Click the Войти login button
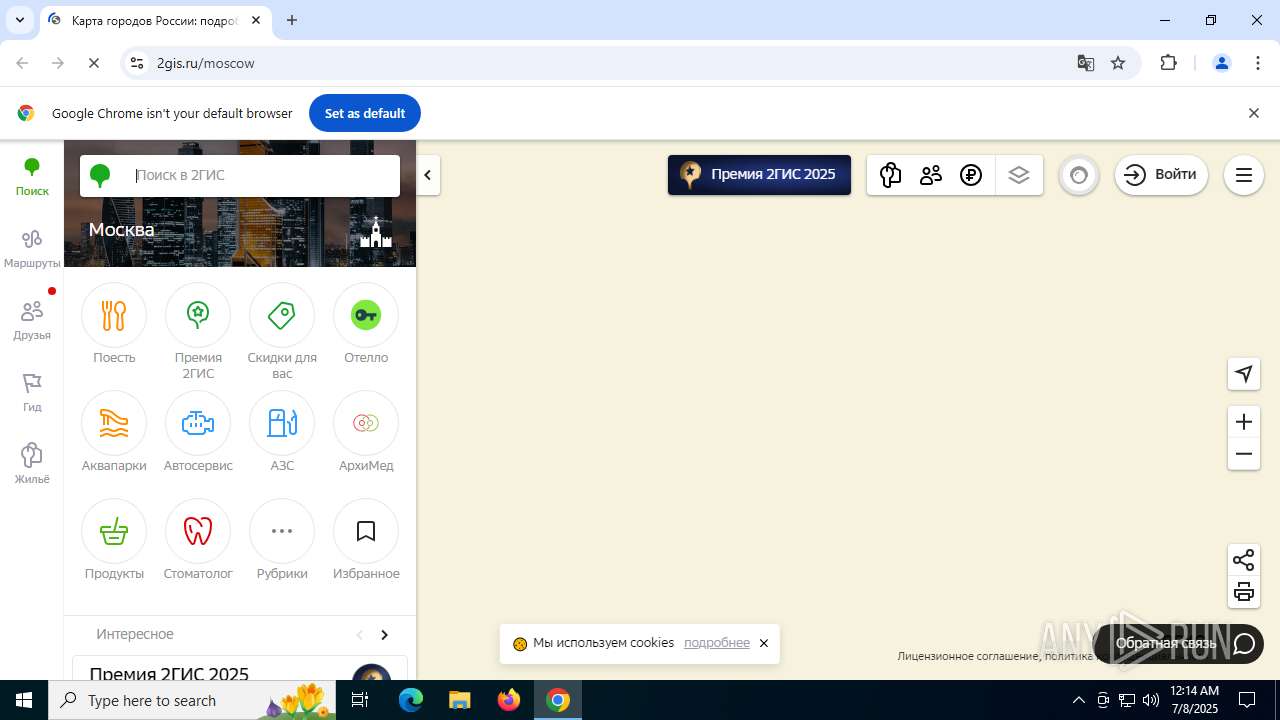Image resolution: width=1280 pixels, height=720 pixels. point(1161,175)
